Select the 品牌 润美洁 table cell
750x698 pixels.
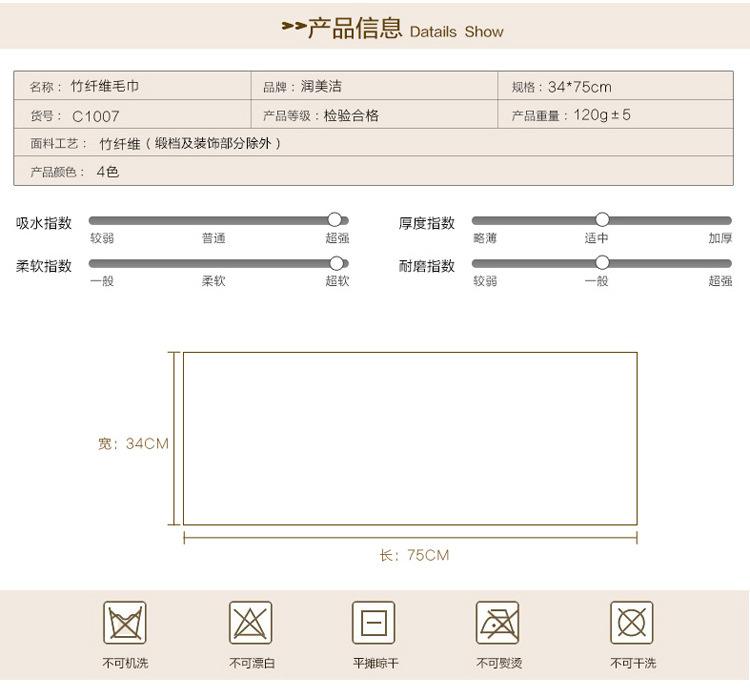[374, 86]
